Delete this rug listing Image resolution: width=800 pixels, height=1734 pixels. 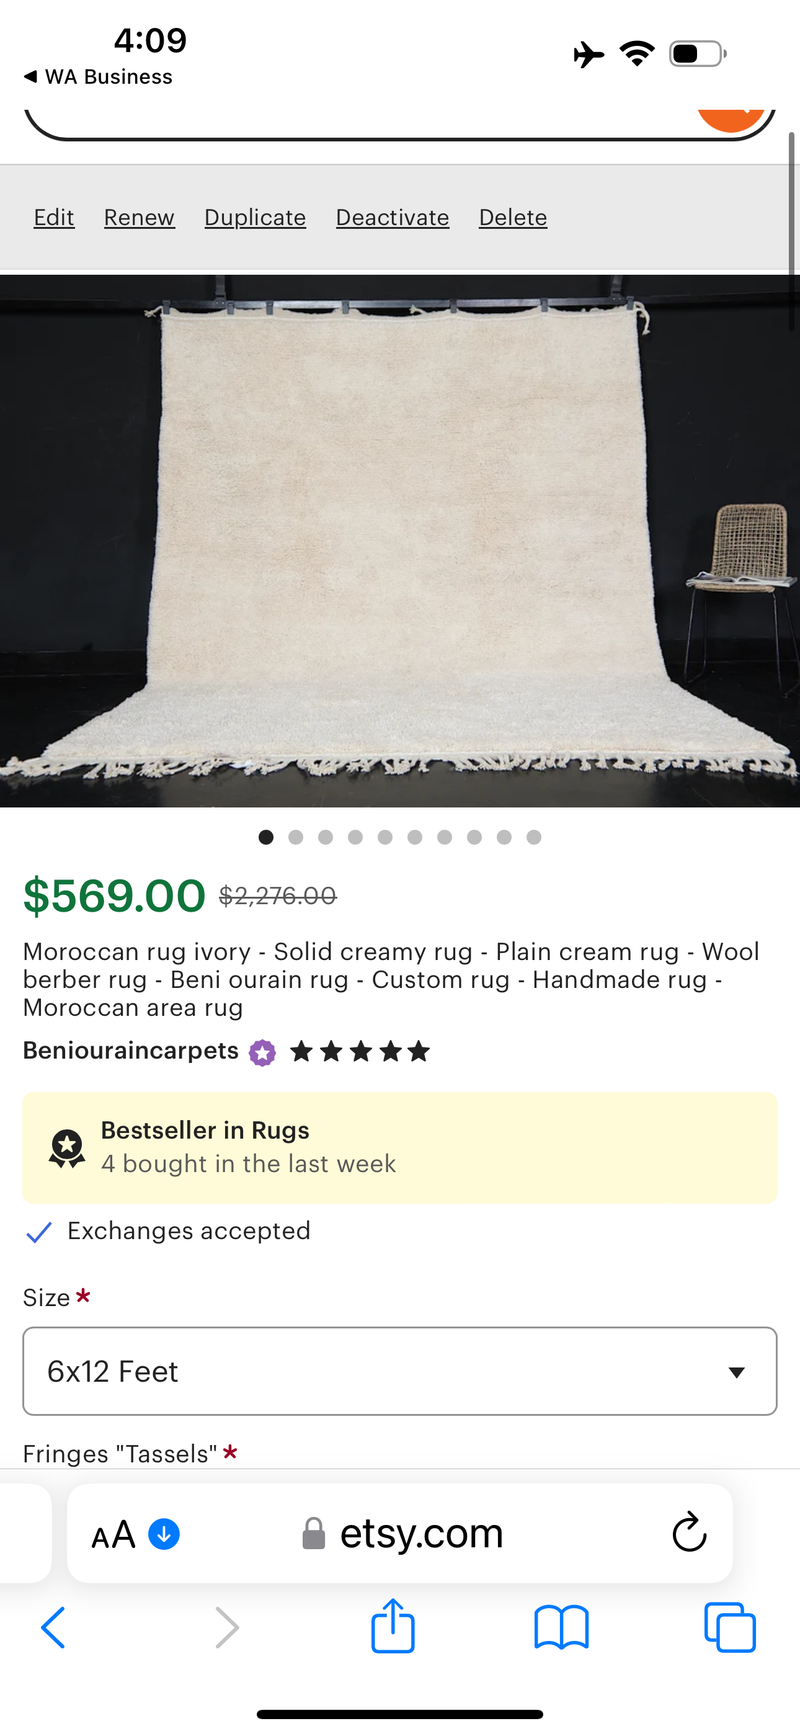click(x=513, y=218)
